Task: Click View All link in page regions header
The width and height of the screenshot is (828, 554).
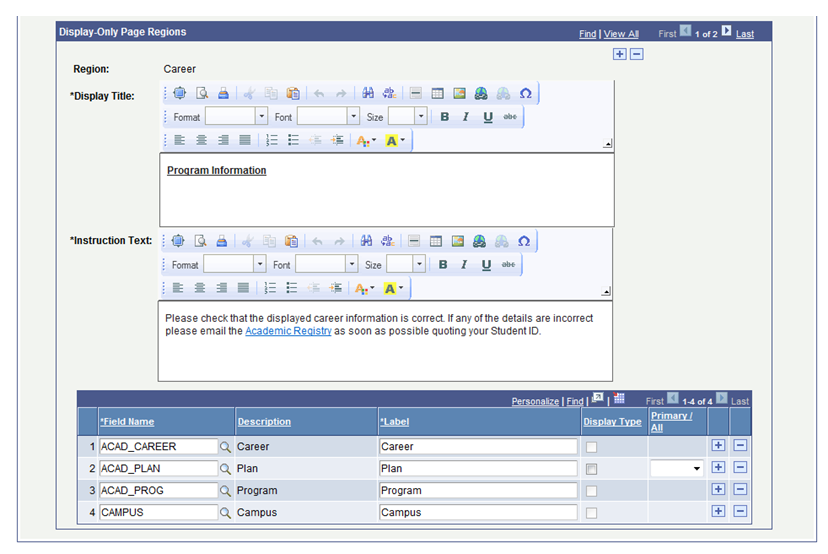Action: (621, 34)
